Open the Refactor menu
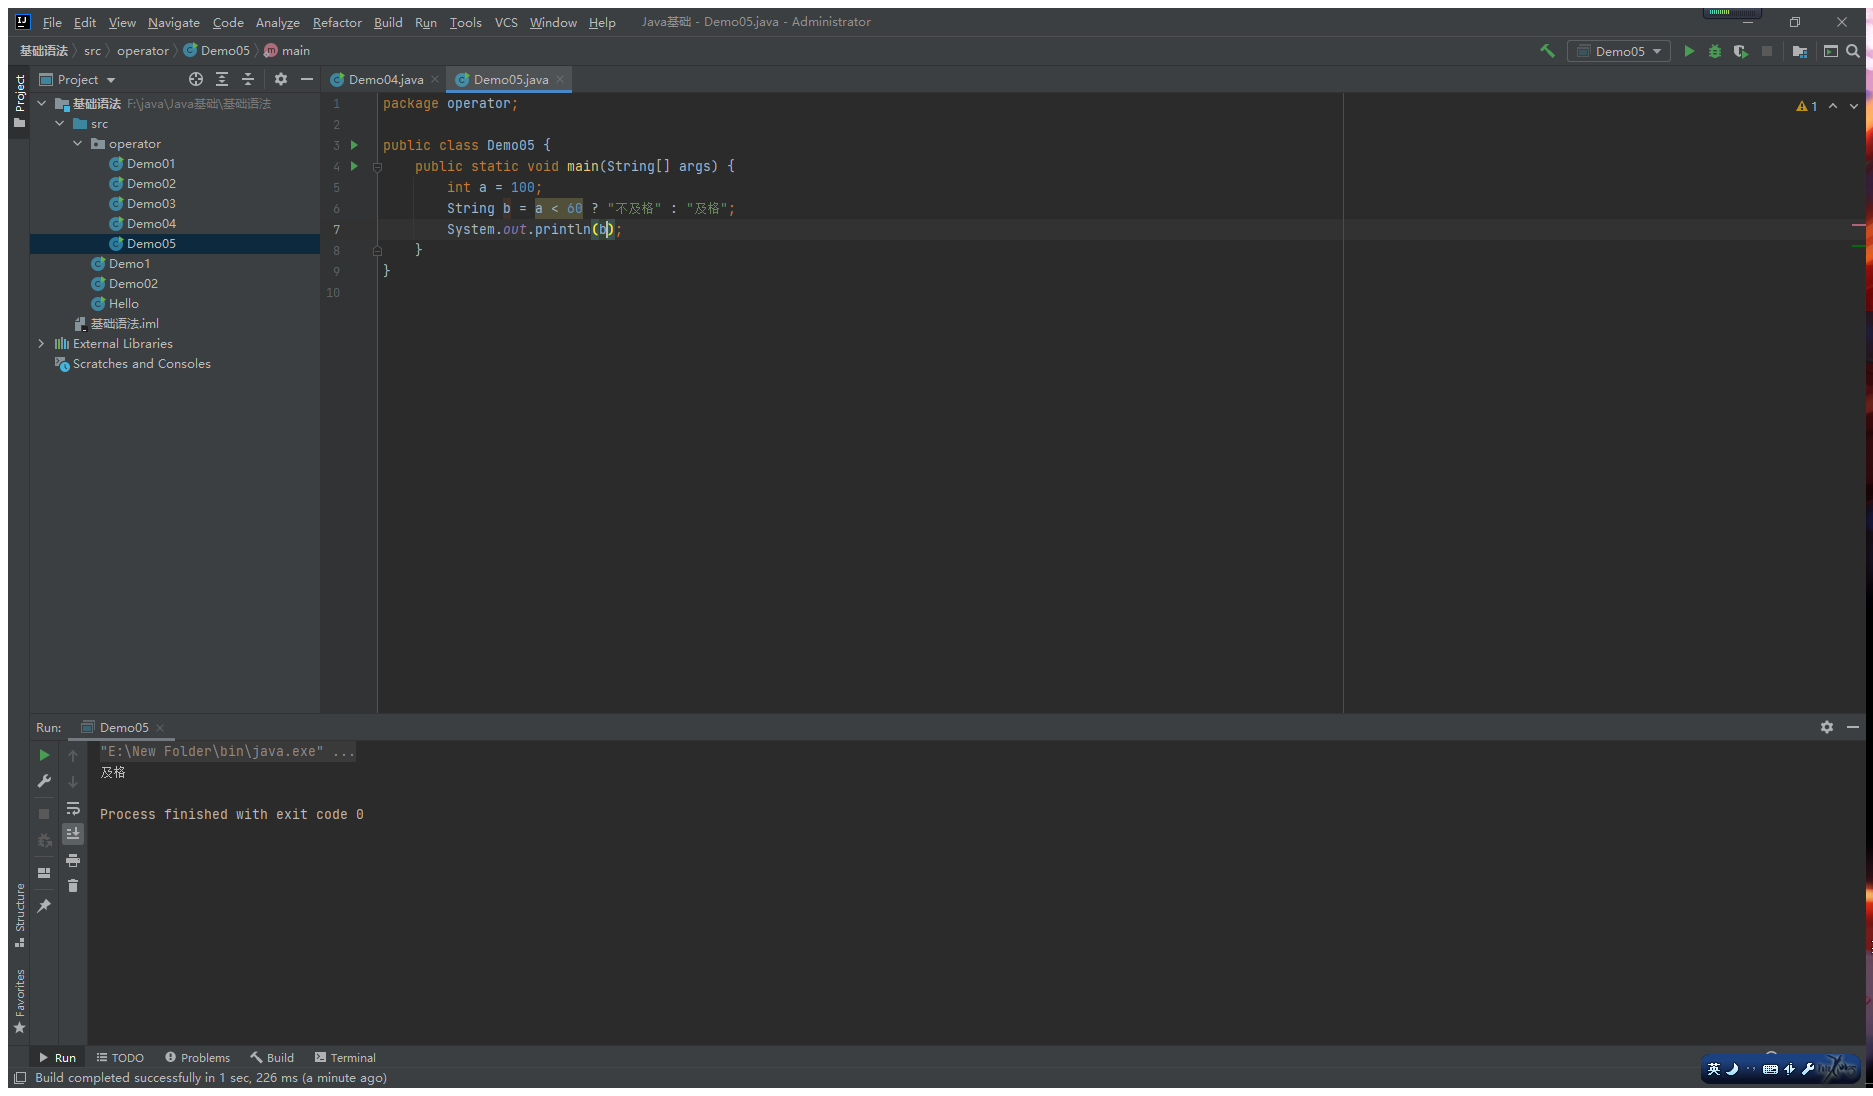1873x1096 pixels. 337,22
